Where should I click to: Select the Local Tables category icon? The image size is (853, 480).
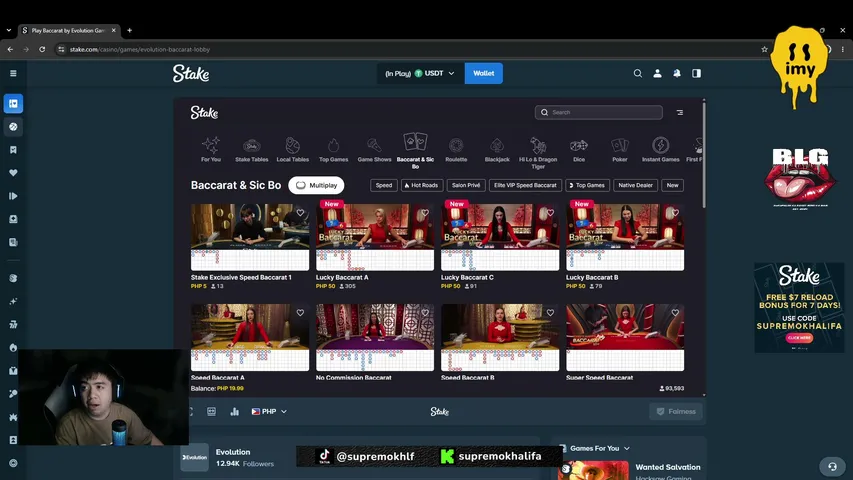pos(293,145)
